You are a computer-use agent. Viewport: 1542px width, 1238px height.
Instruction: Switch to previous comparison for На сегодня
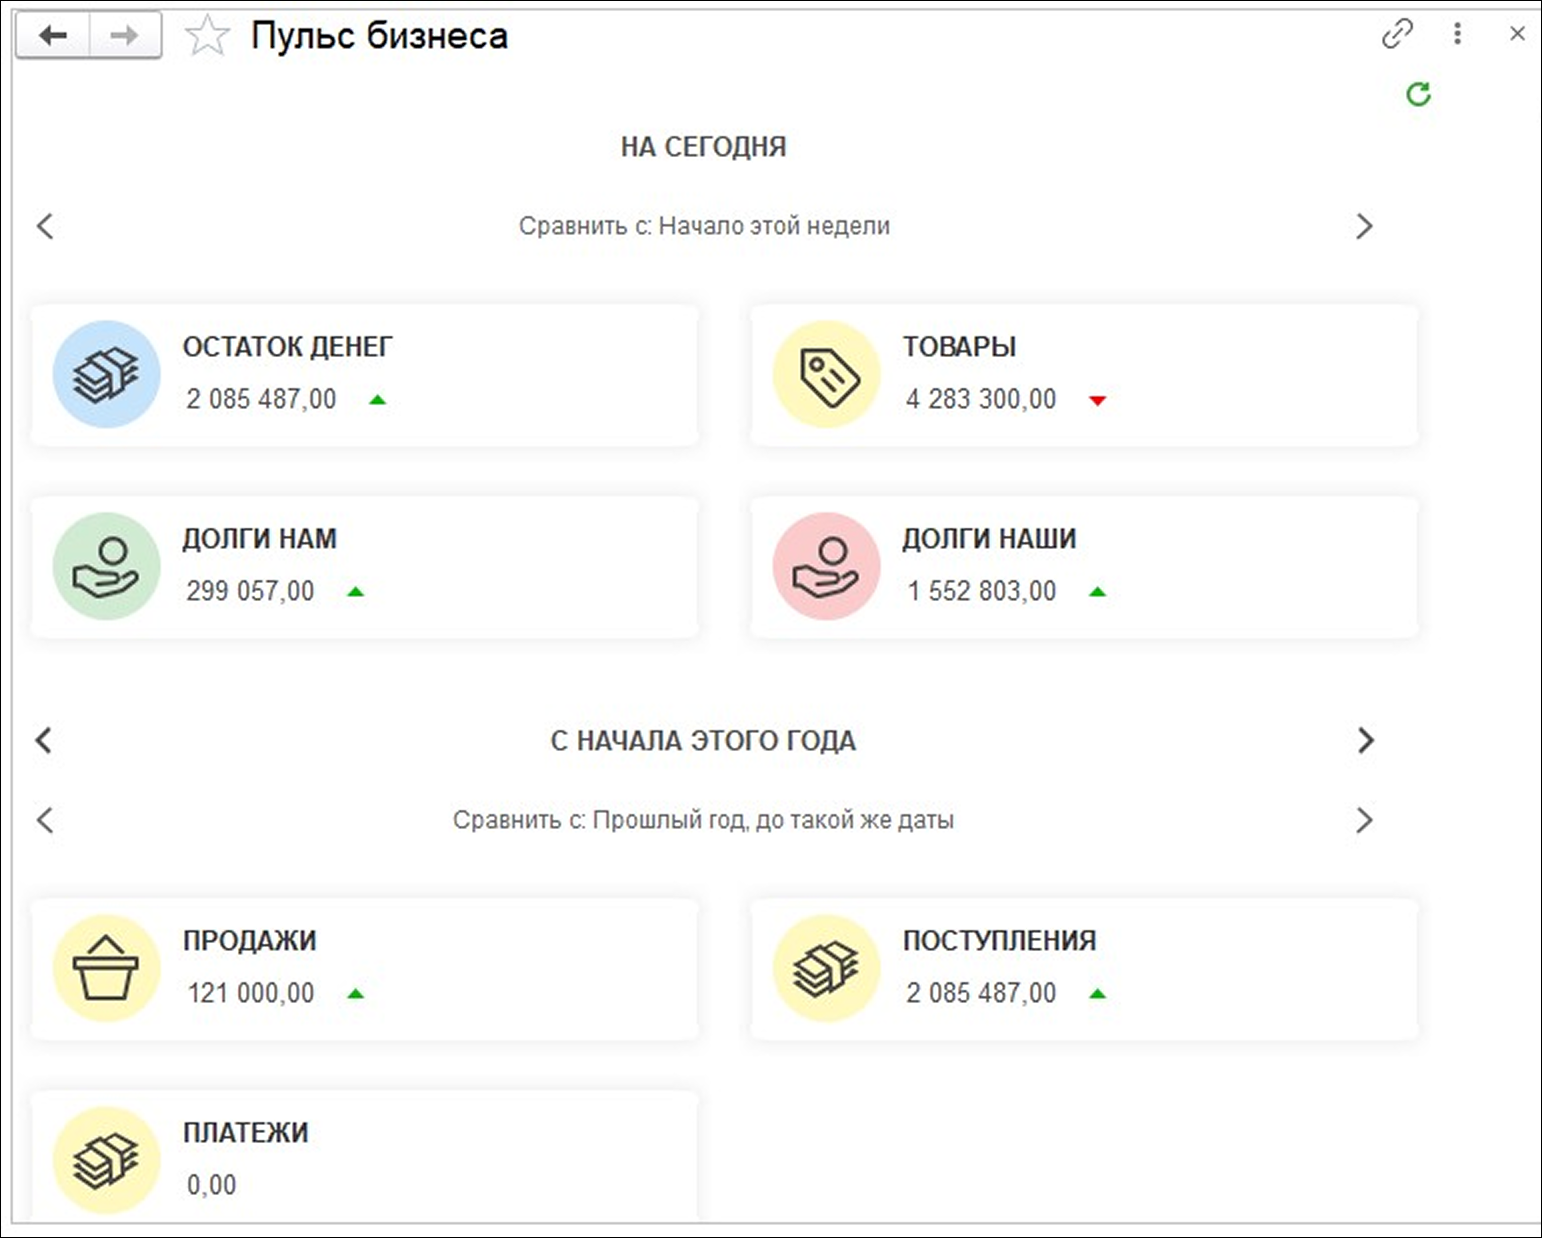point(45,226)
